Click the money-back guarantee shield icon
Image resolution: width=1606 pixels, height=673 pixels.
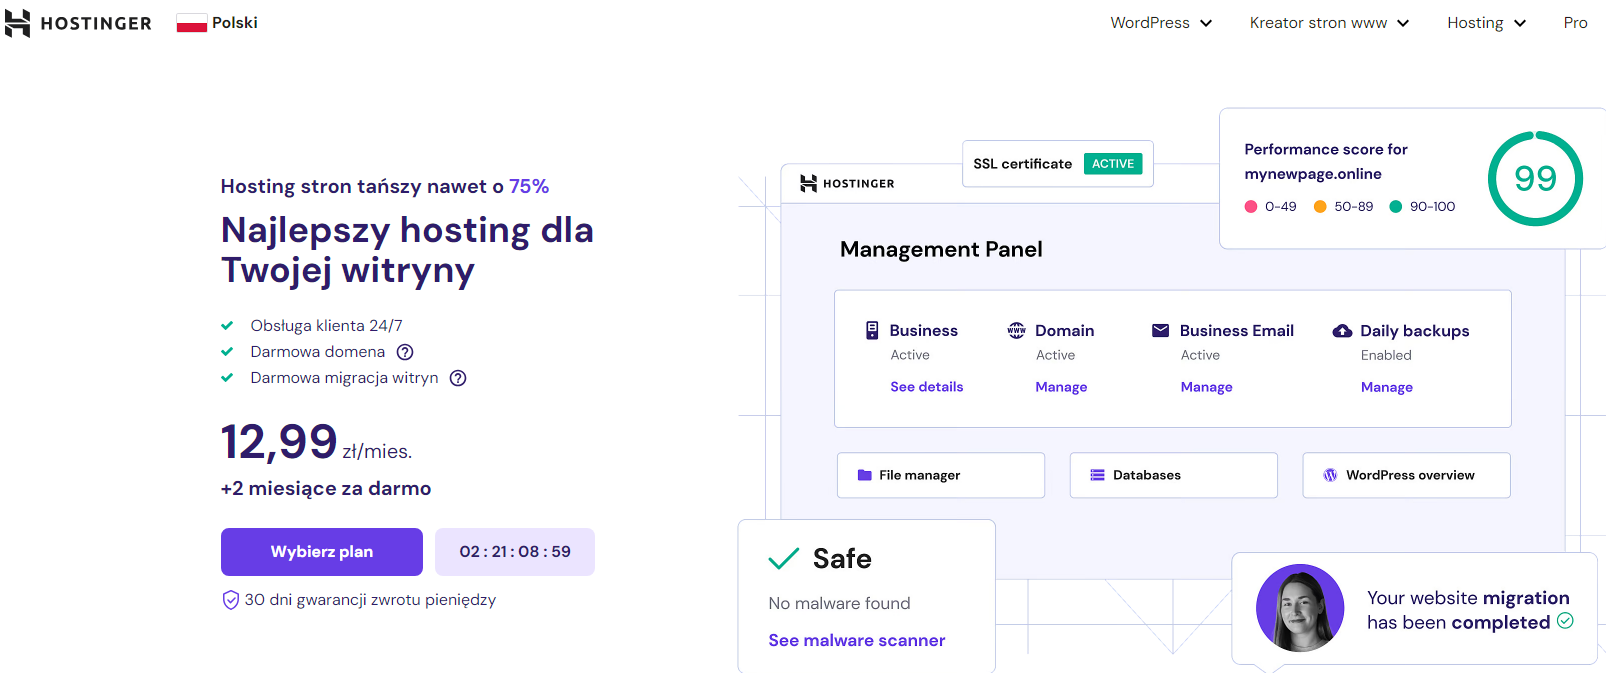tap(230, 600)
